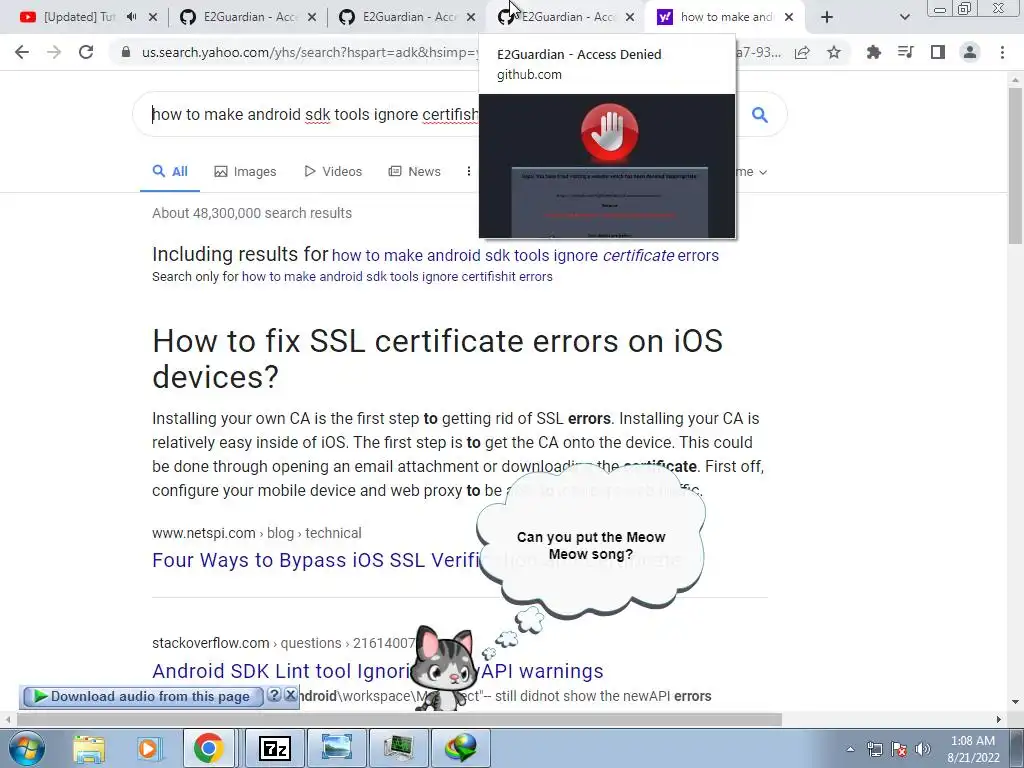The height and width of the screenshot is (768, 1024).
Task: View site info via the padlock icon
Action: coord(125,52)
